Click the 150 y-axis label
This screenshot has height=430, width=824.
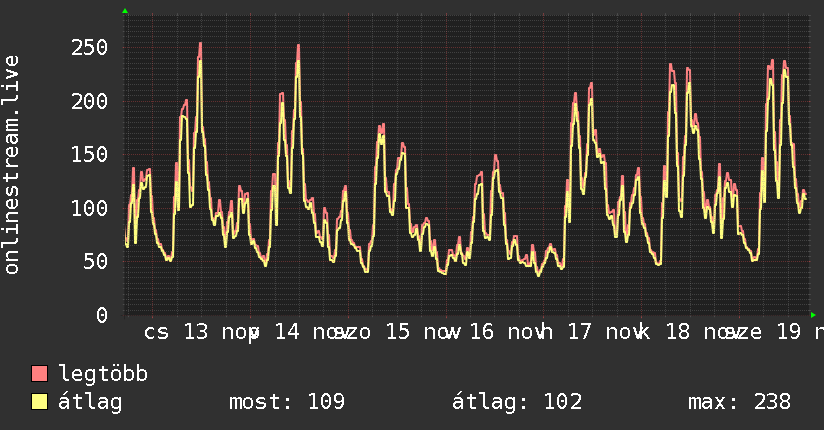(x=89, y=155)
